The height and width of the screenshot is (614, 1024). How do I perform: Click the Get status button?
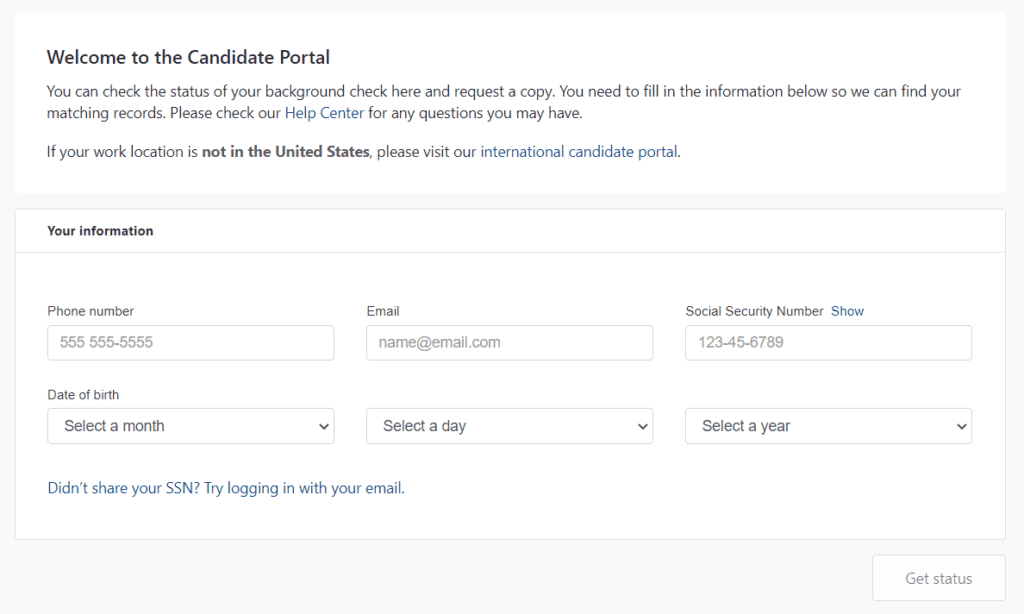(938, 578)
